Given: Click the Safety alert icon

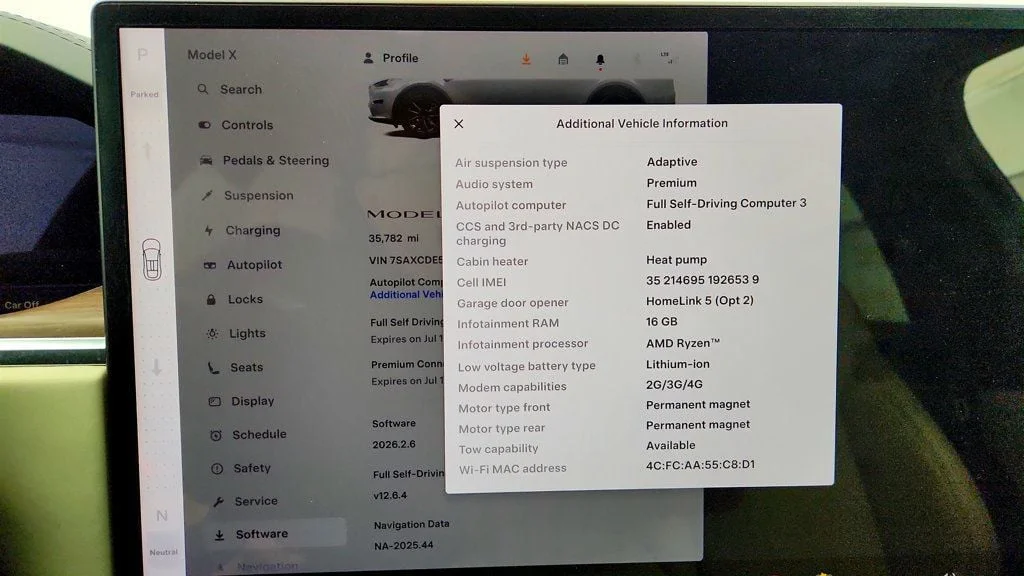Looking at the screenshot, I should pos(217,468).
